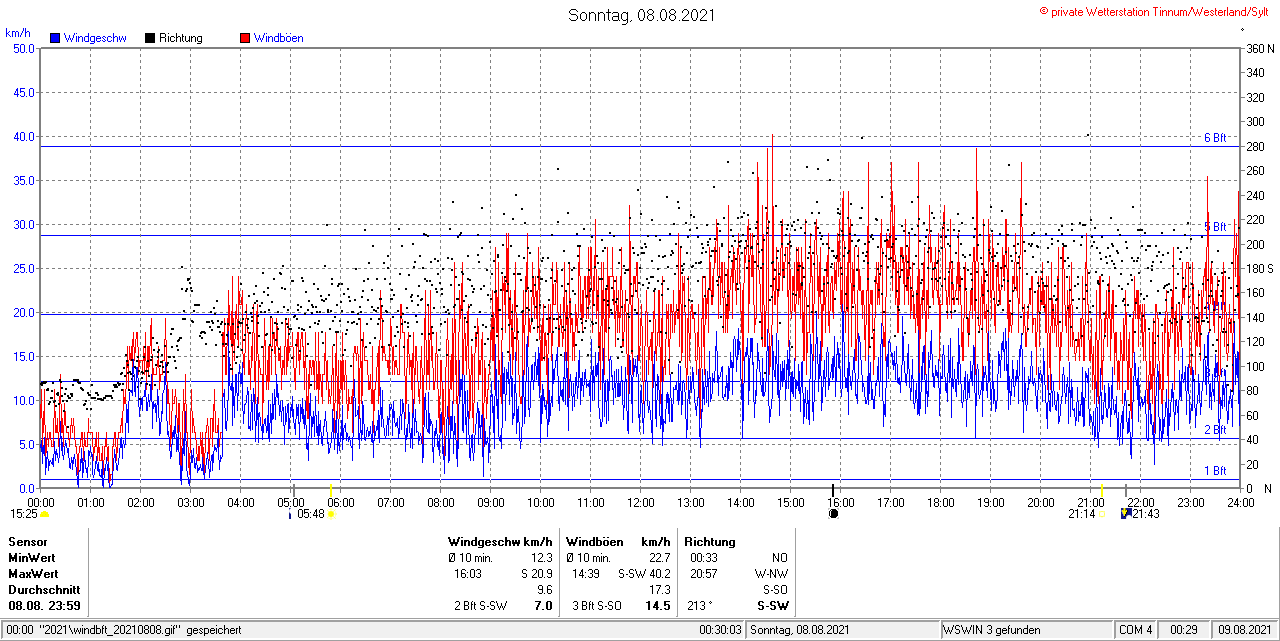
Task: Click the wind direction reading 213°
Action: coord(702,606)
